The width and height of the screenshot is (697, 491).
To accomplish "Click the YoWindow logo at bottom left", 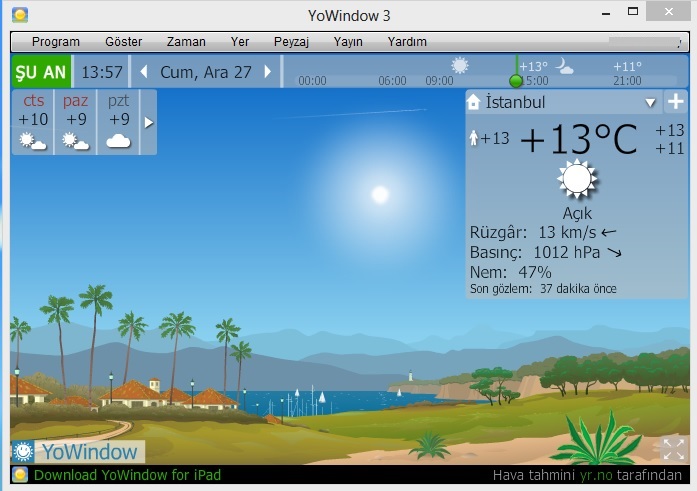I will coord(78,452).
